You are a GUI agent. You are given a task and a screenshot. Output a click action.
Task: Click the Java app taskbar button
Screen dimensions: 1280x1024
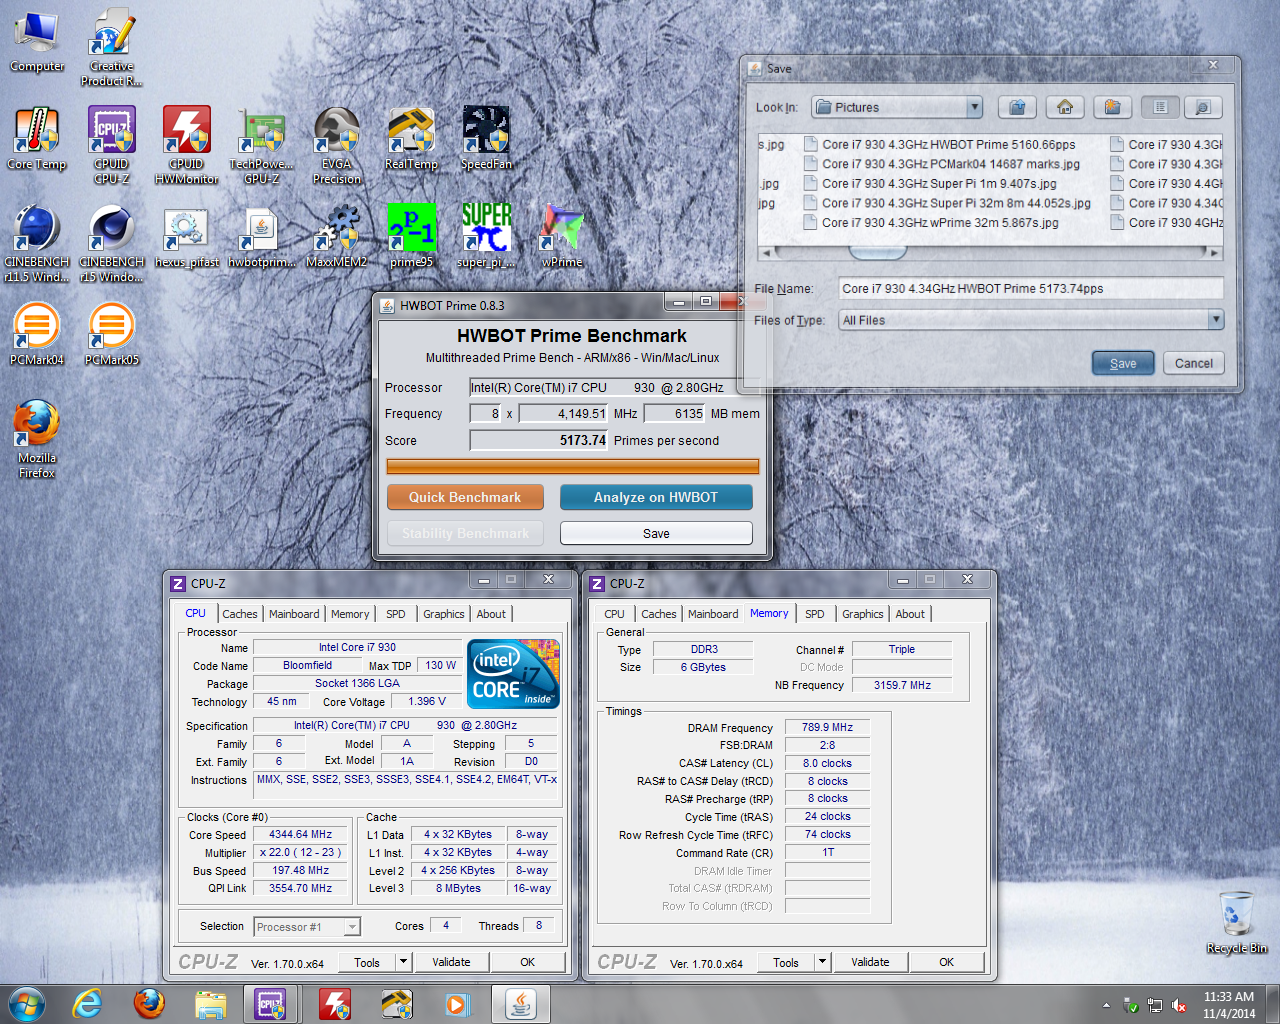coord(520,1003)
